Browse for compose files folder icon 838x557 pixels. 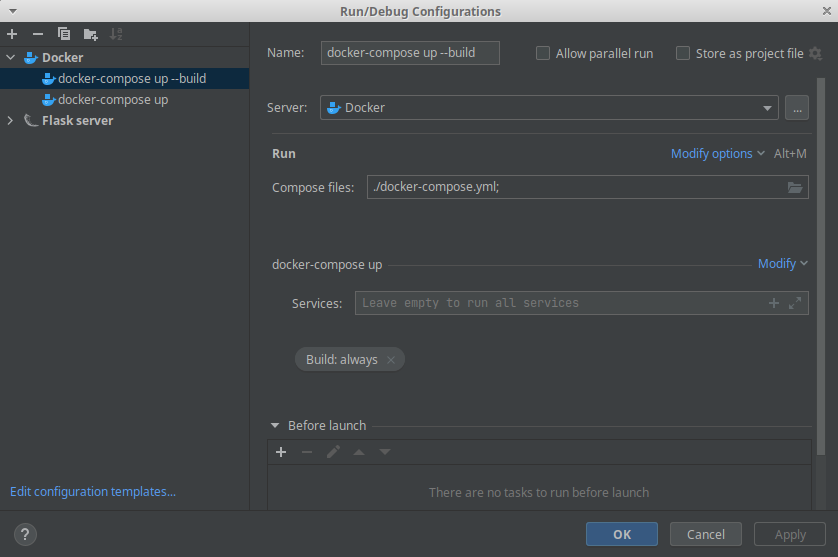pos(795,188)
